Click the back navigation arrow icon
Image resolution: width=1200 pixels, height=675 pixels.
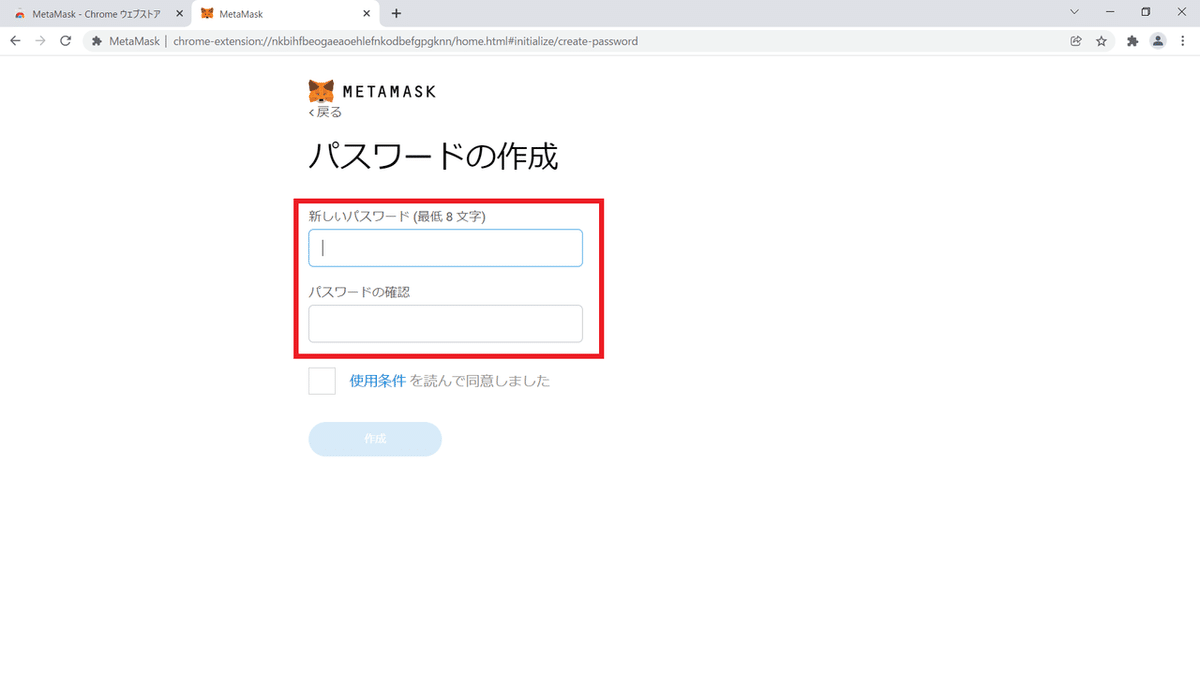click(x=14, y=42)
